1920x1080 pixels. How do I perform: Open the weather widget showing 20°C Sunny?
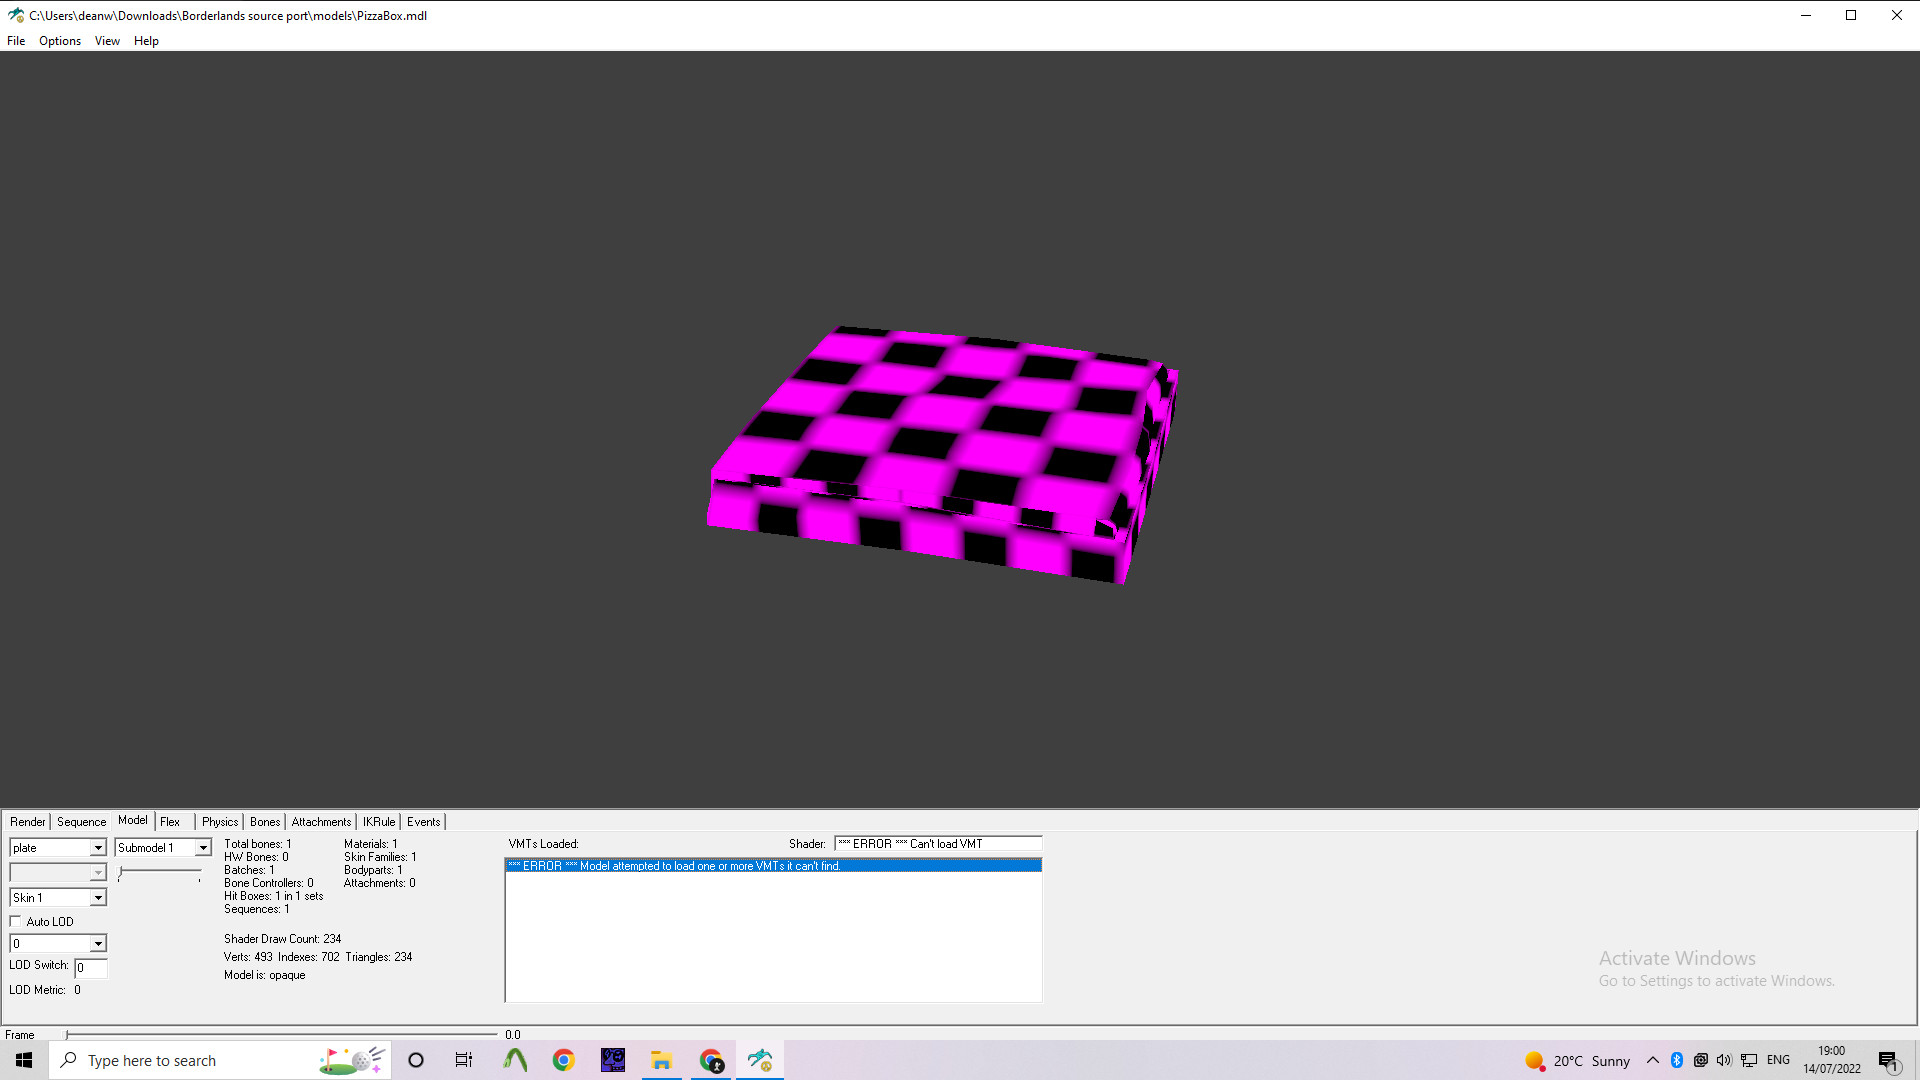[x=1577, y=1061]
